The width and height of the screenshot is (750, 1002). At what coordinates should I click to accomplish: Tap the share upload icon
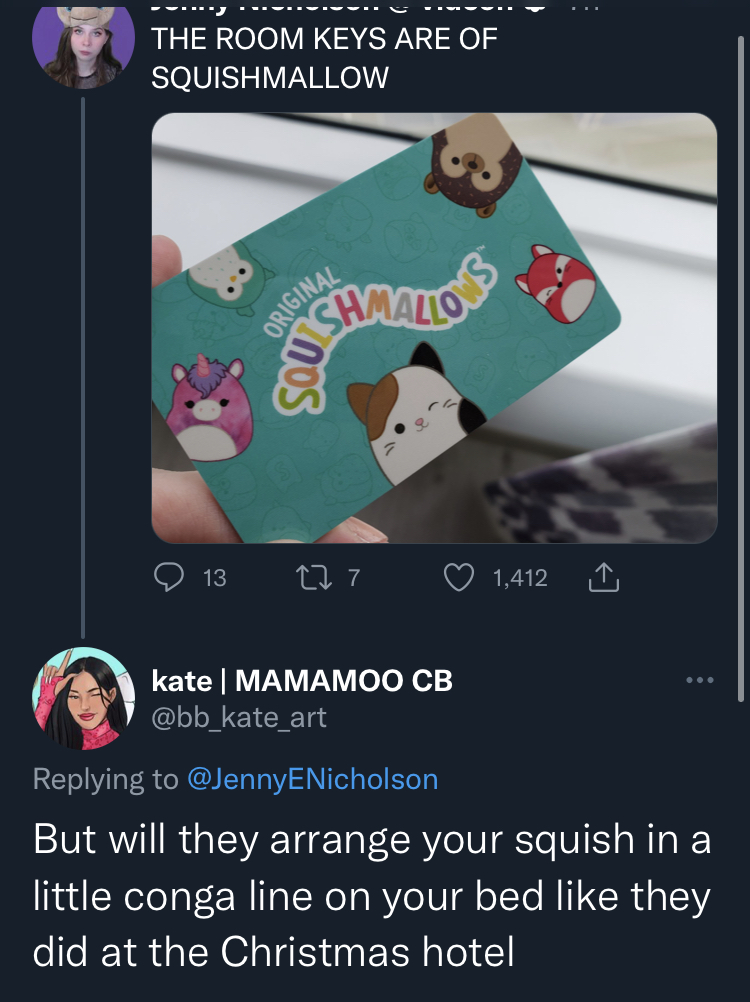[x=603, y=577]
